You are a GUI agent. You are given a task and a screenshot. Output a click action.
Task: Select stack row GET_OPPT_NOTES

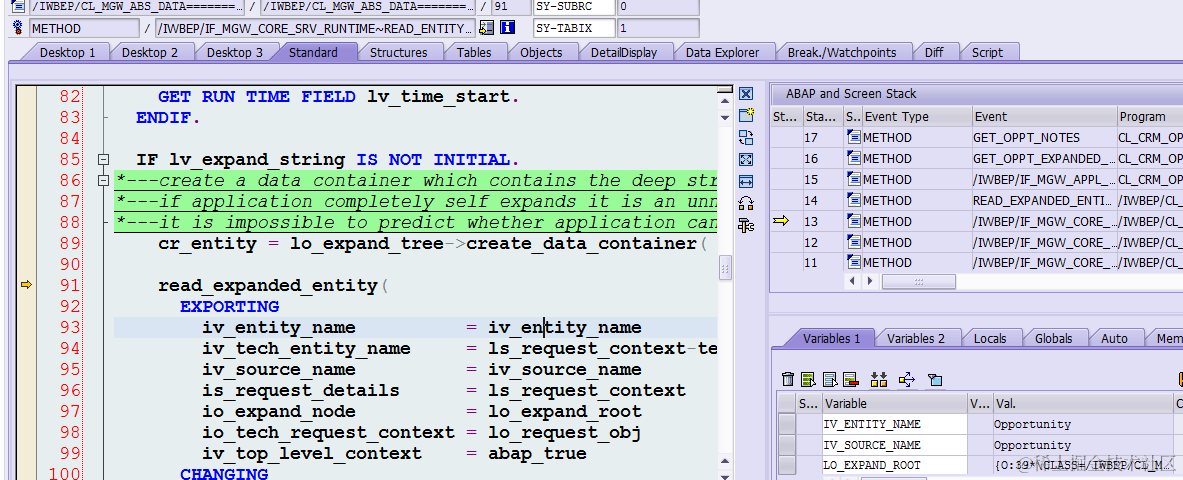tap(1043, 137)
